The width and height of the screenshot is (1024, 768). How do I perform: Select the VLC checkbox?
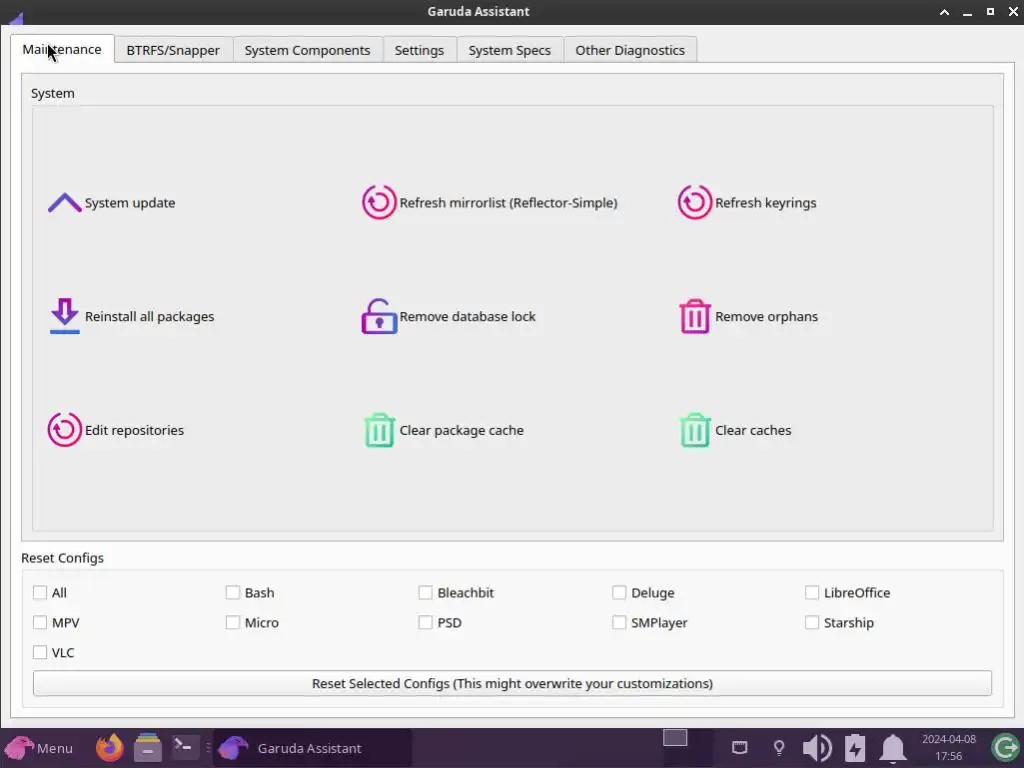[40, 652]
